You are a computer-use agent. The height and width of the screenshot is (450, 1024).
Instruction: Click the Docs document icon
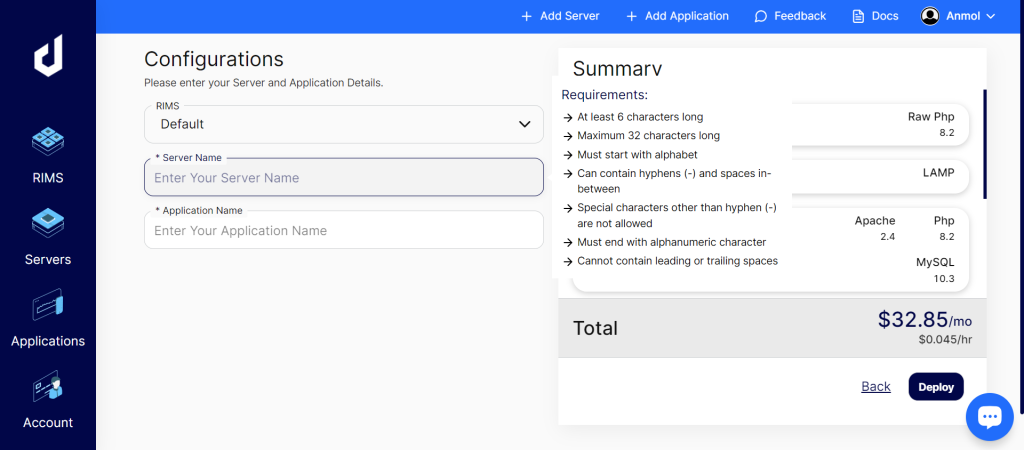point(858,16)
